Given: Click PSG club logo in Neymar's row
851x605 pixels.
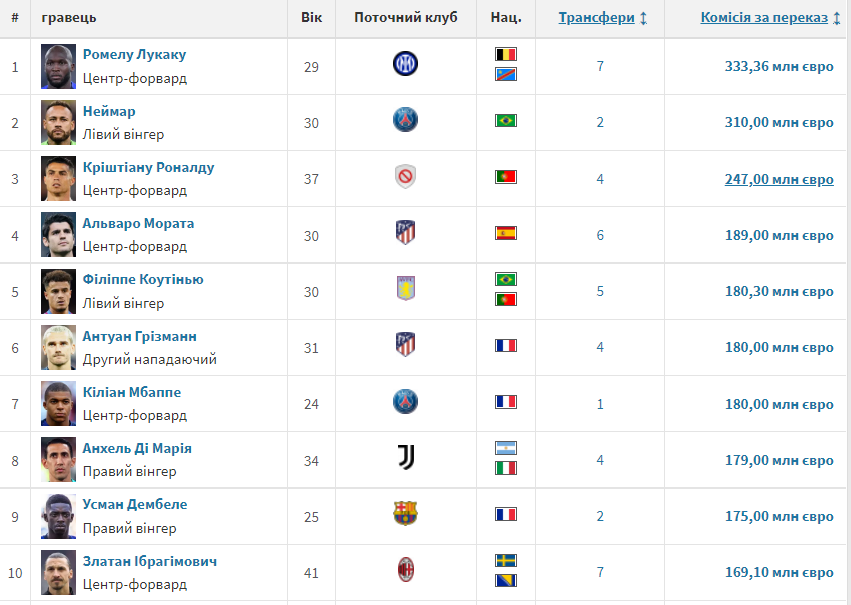Looking at the screenshot, I should [405, 121].
